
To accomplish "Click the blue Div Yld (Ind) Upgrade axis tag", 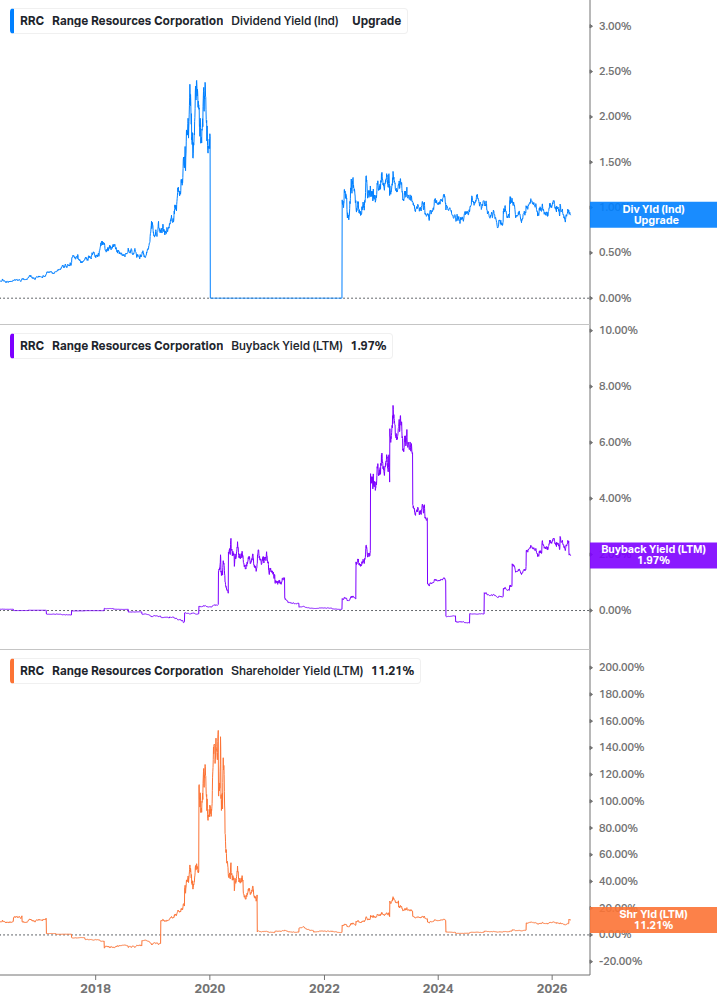I will pyautogui.click(x=653, y=215).
